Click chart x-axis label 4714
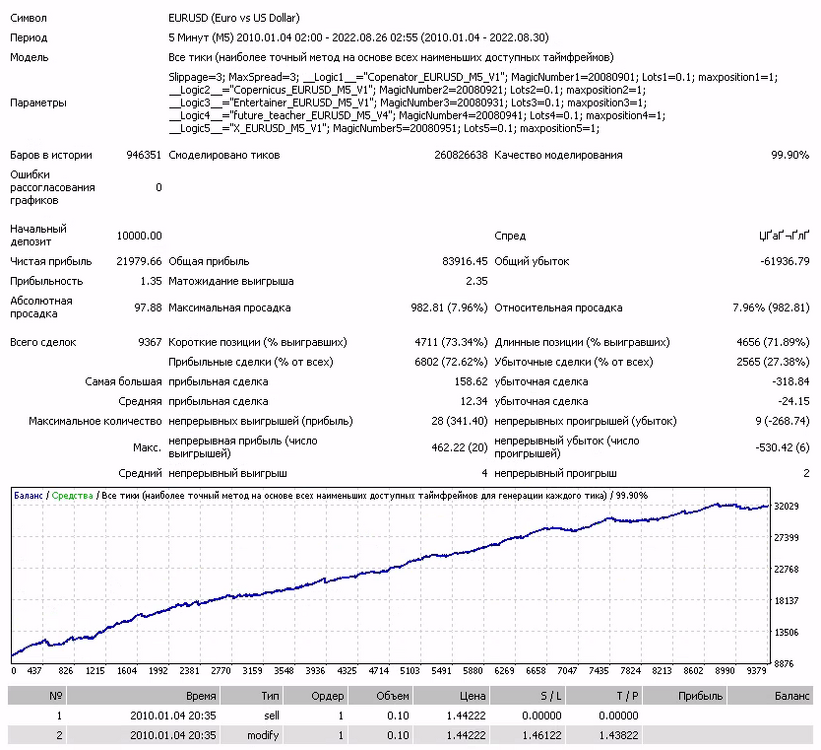821x750 pixels. pos(379,671)
